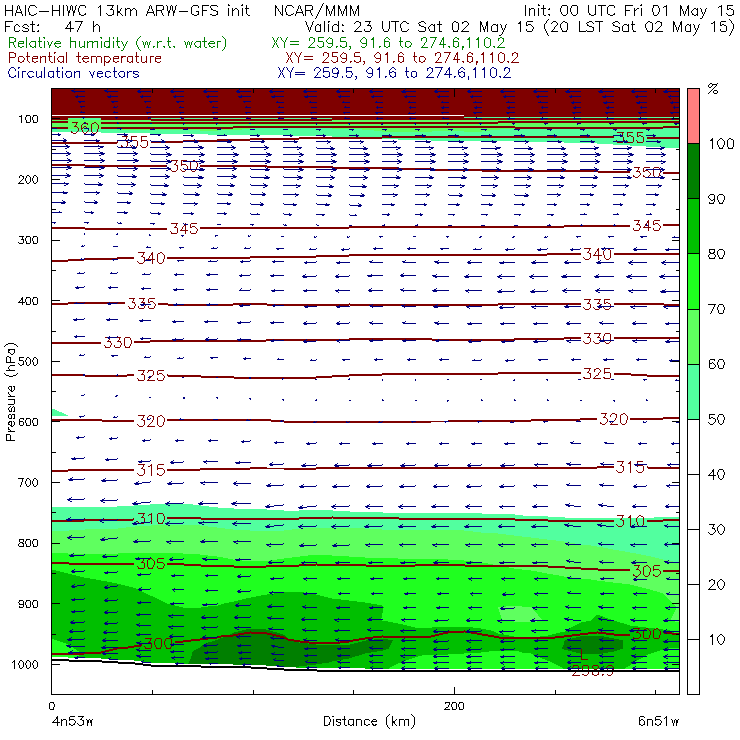Click the '0' distance axis origin label
This screenshot has width=740, height=740.
[x=51, y=706]
